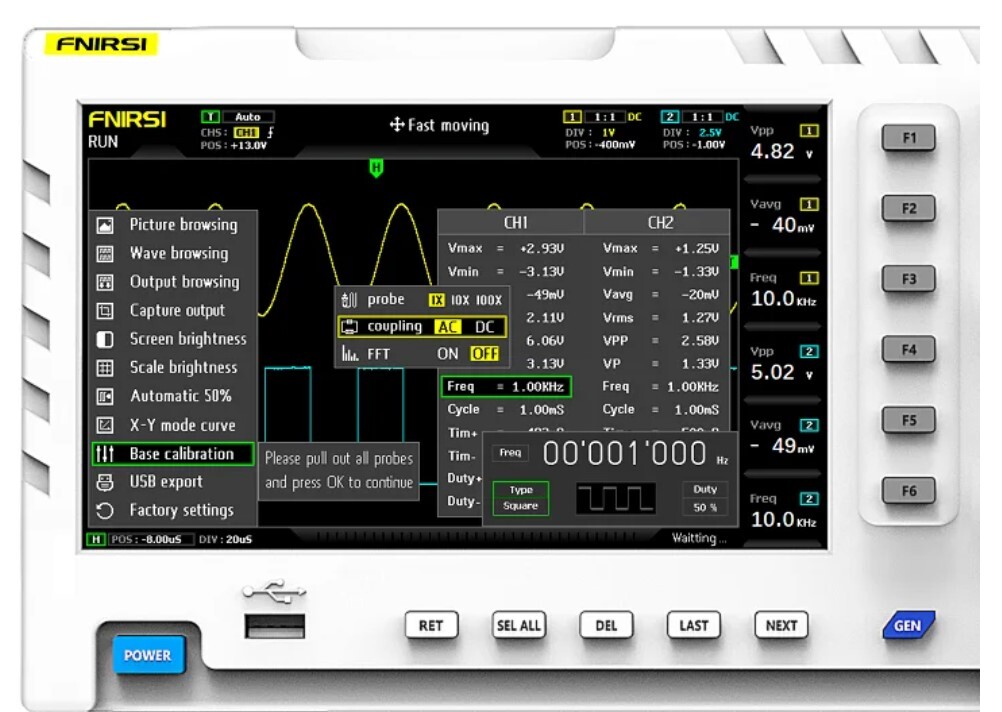This screenshot has width=1002, height=712.
Task: Click the Screen brightness half-circle icon
Action: [105, 339]
